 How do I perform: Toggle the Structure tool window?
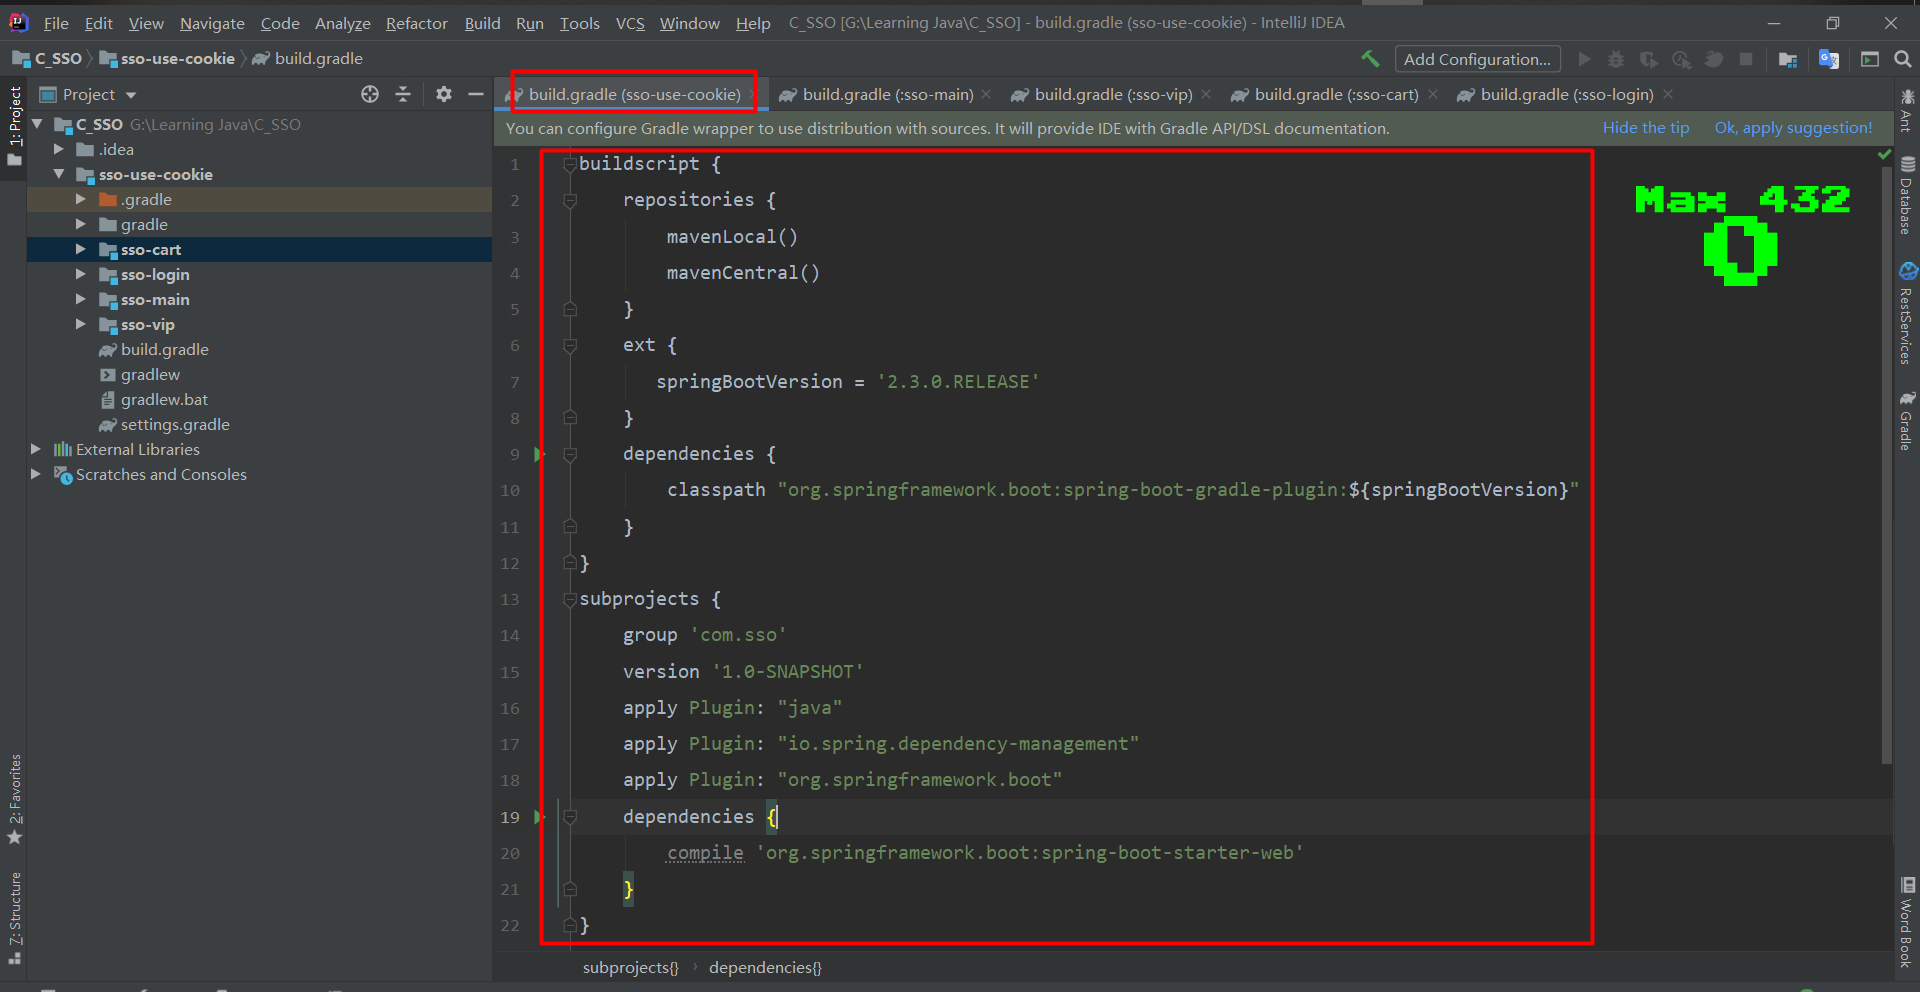point(15,917)
